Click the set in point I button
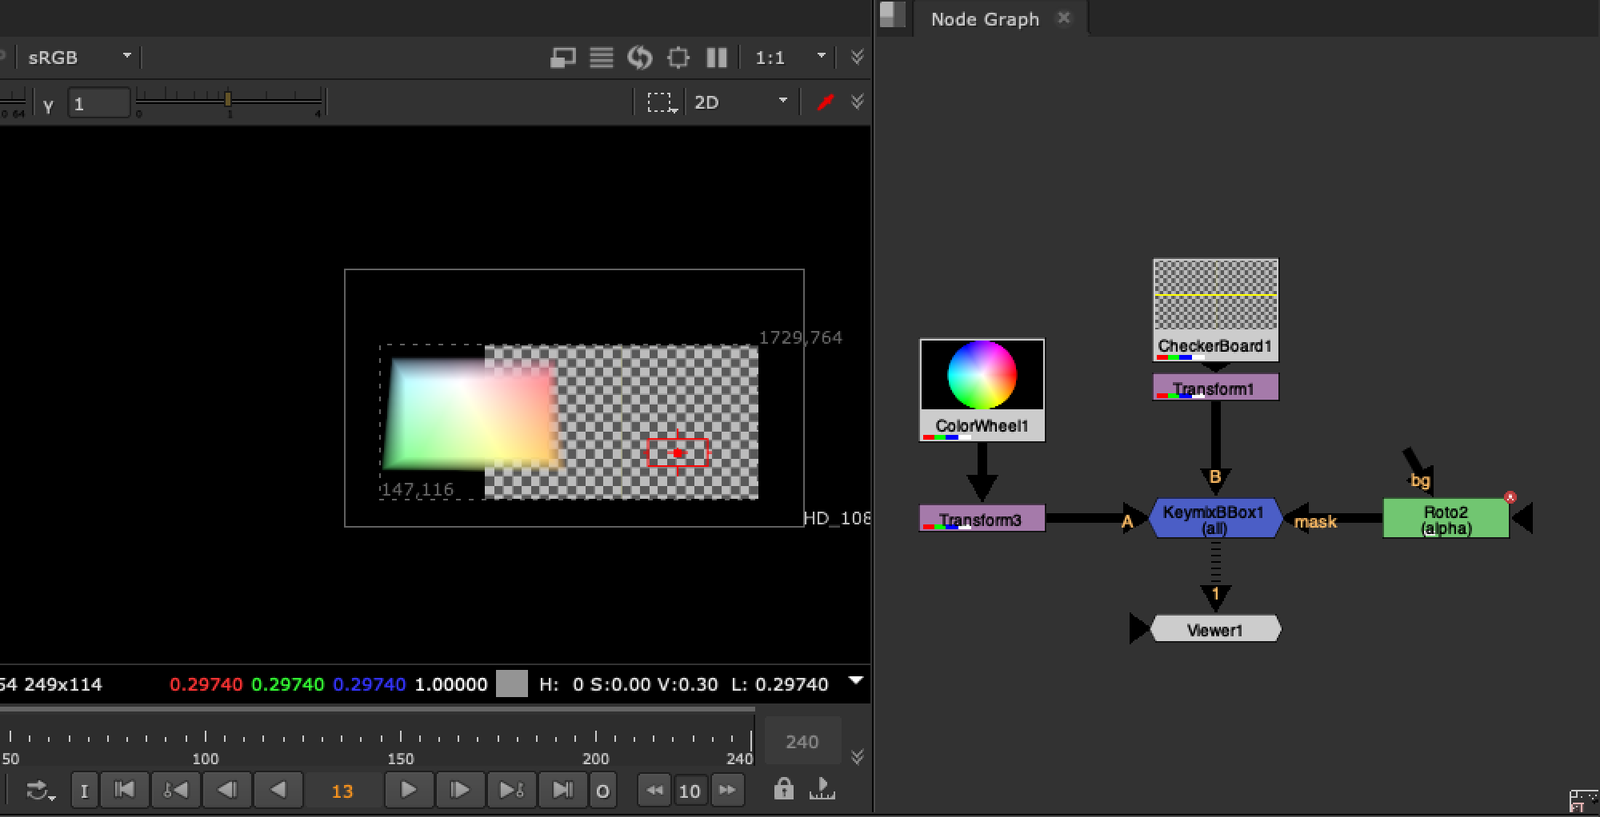 pos(84,791)
